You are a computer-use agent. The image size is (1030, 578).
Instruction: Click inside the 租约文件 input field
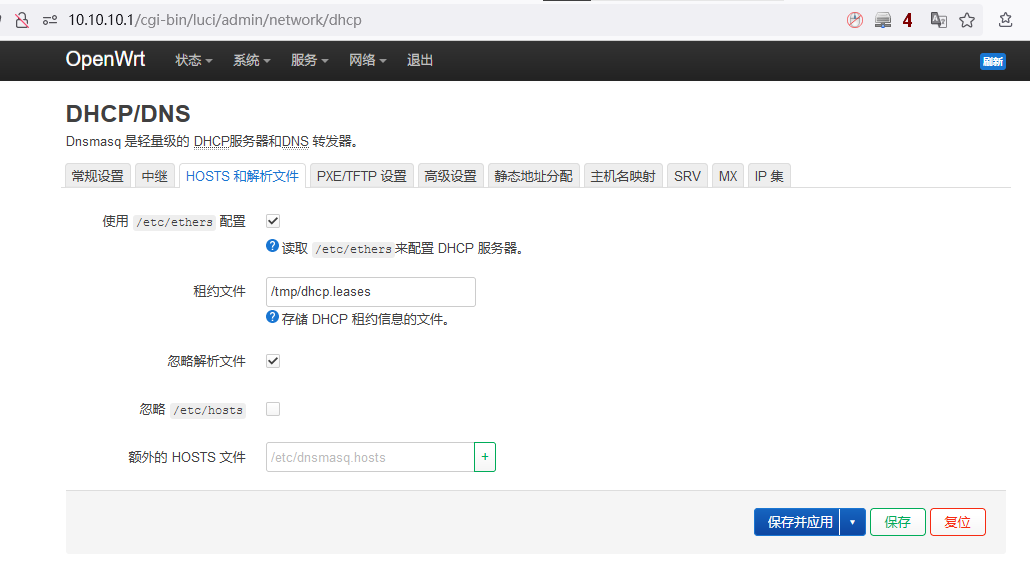coord(370,291)
